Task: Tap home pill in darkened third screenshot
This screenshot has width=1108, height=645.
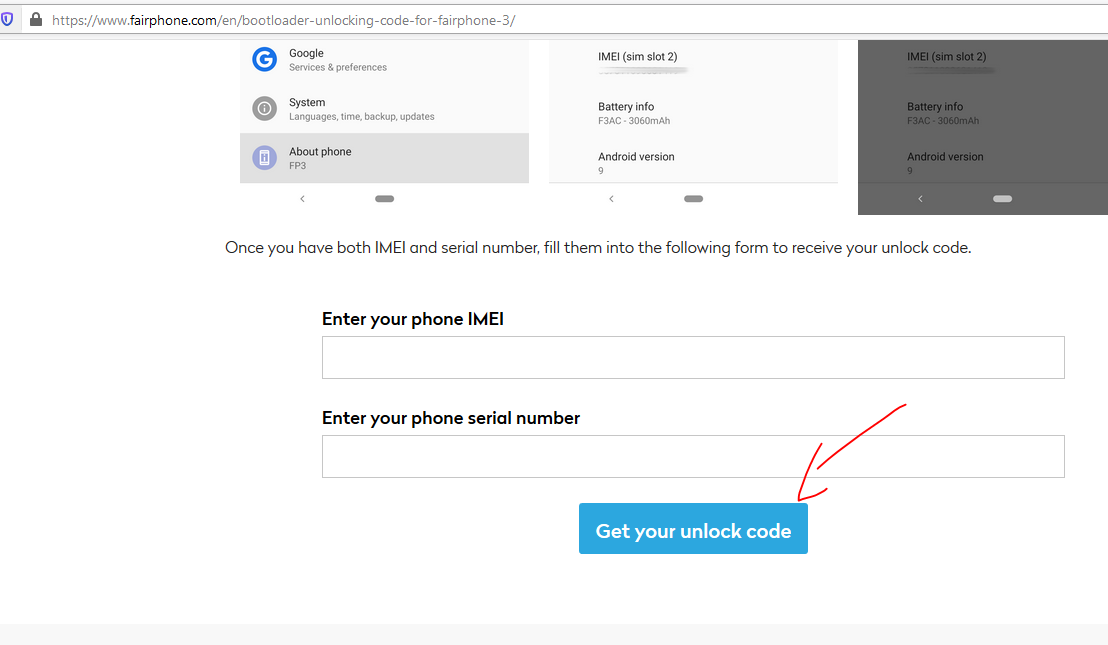Action: click(x=1002, y=199)
